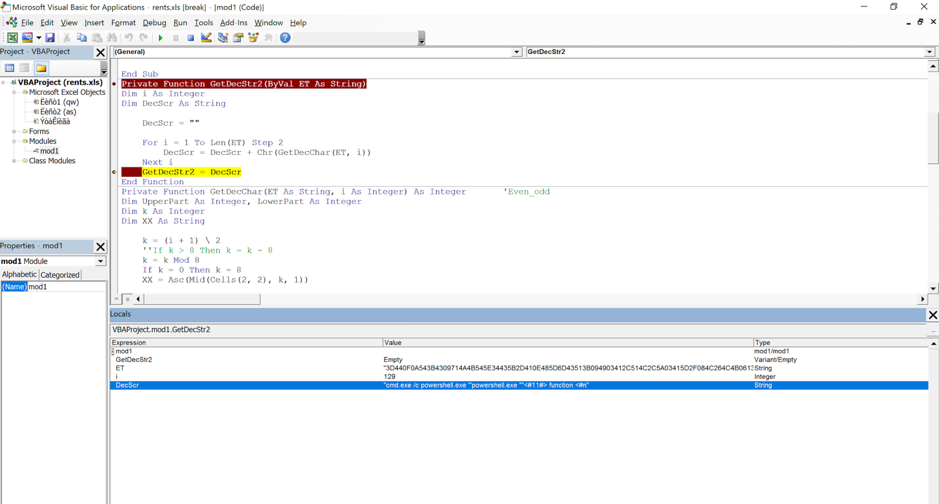Viewport: 939px width, 504px height.
Task: Collapse the Modules folder in project tree
Action: click(x=14, y=141)
